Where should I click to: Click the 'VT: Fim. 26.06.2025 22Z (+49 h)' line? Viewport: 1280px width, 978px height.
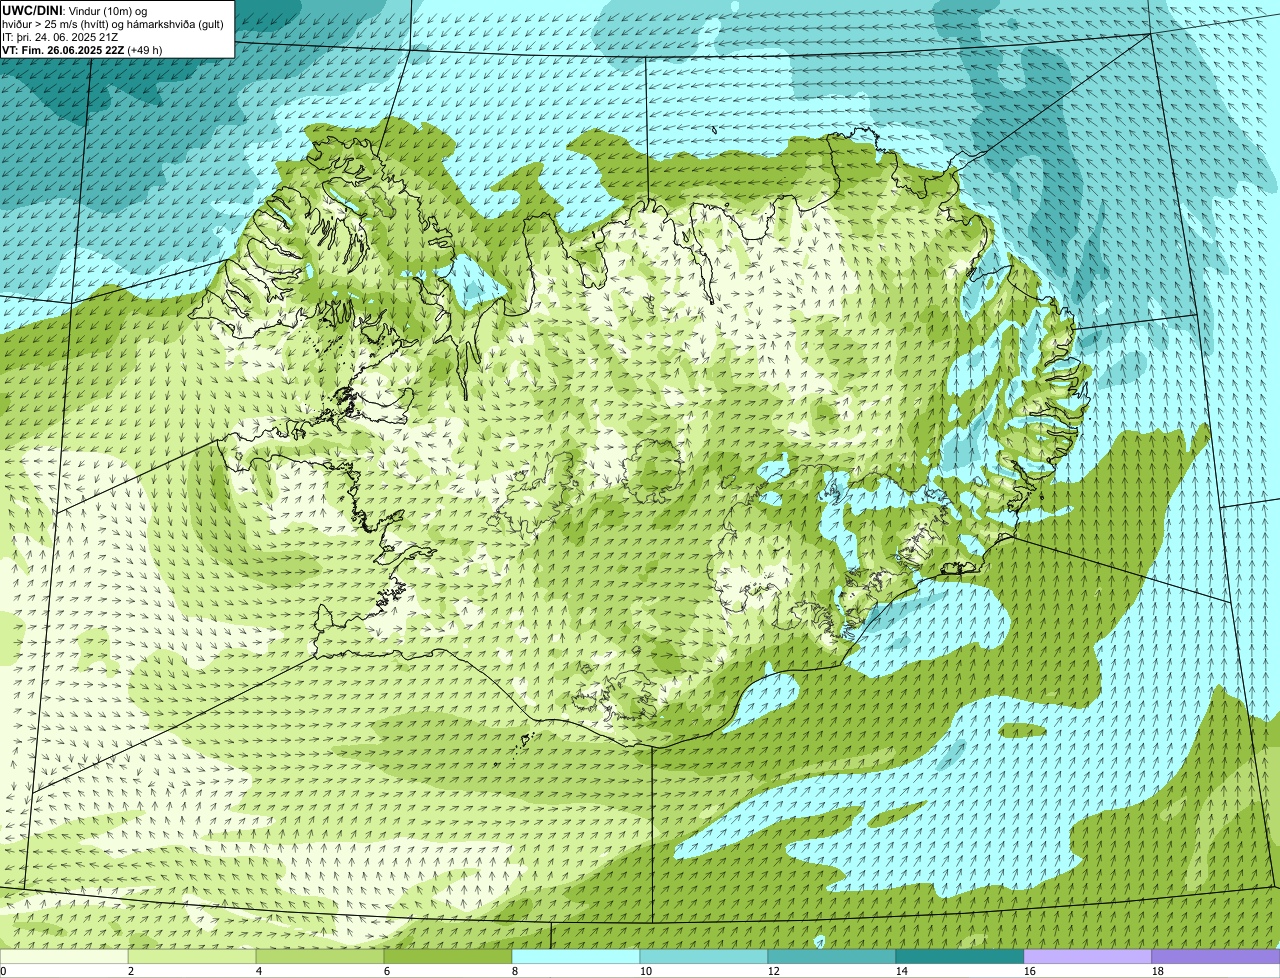pyautogui.click(x=82, y=50)
